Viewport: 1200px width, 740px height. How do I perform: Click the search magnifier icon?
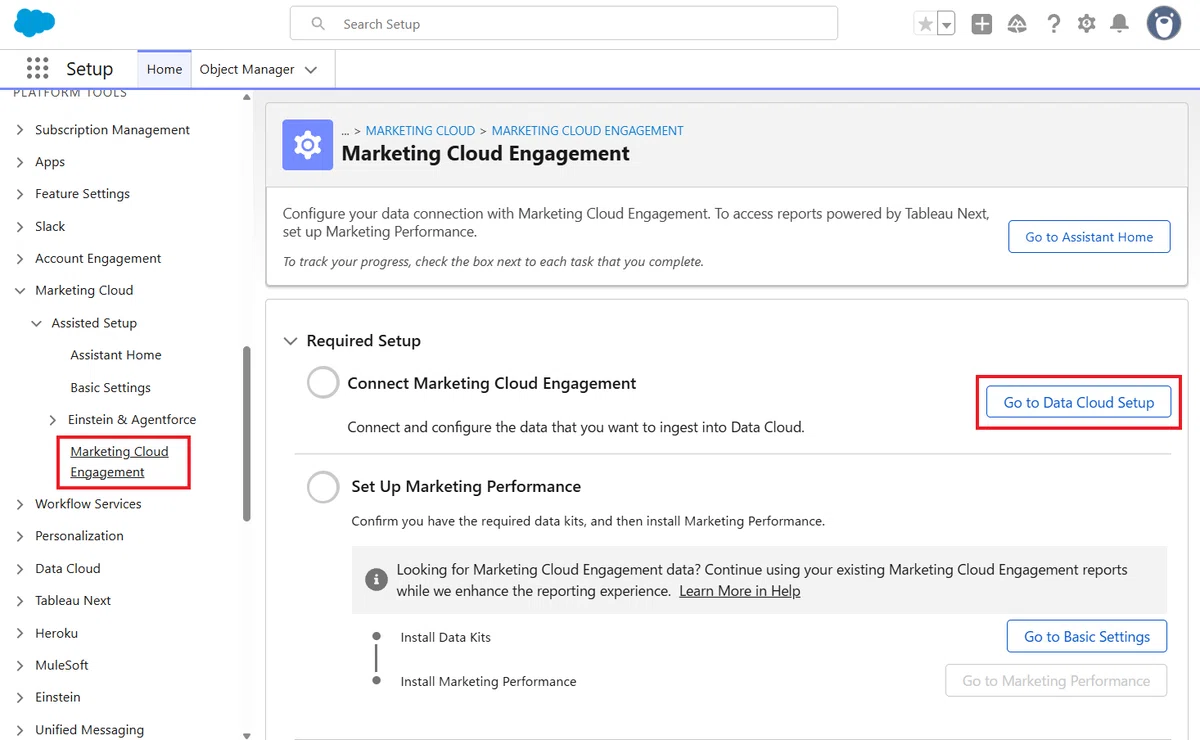coord(318,24)
